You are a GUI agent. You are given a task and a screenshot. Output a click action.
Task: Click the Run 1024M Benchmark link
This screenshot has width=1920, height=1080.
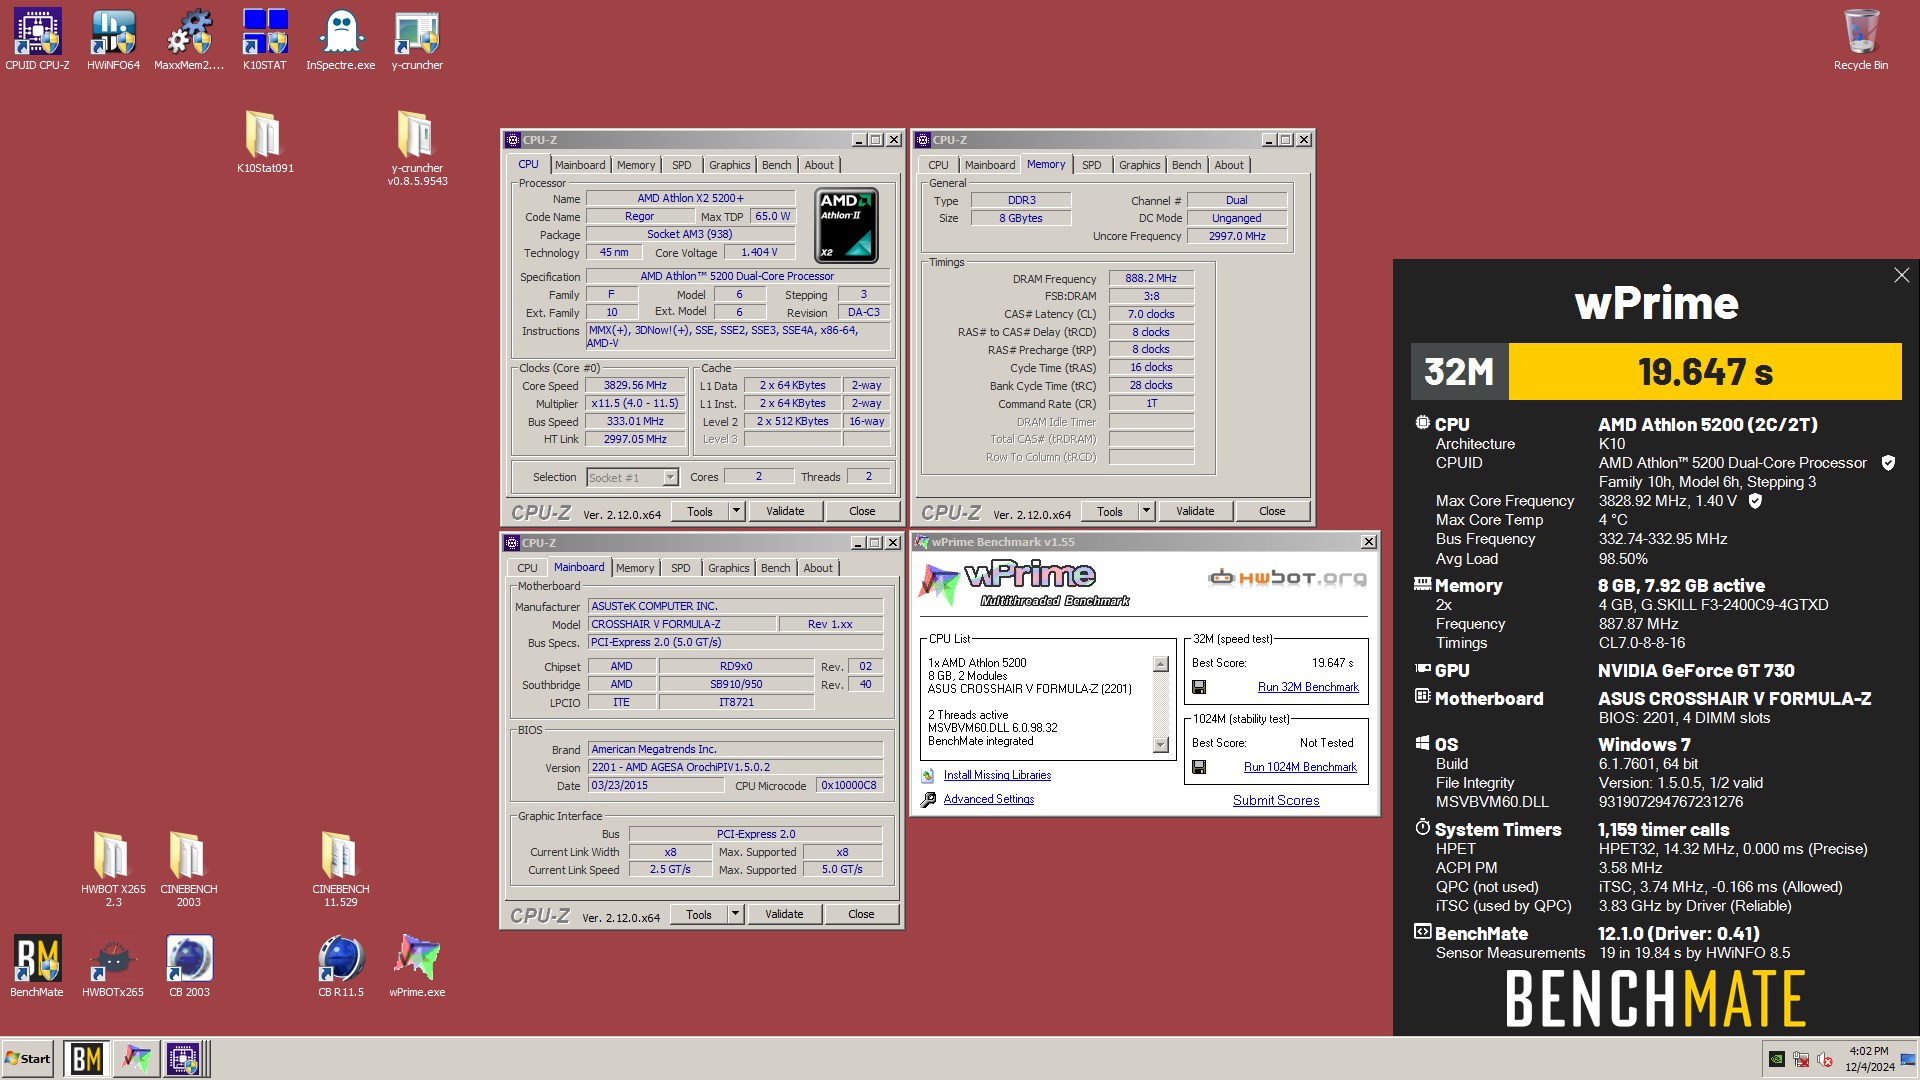(1300, 767)
